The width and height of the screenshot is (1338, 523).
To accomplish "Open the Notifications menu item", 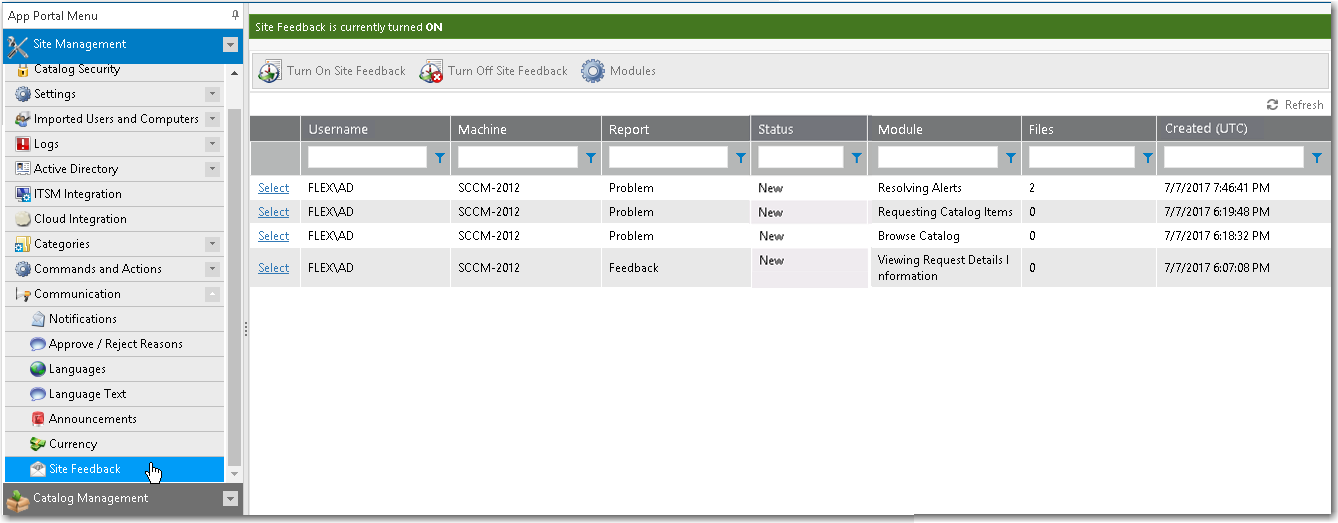I will coord(82,319).
